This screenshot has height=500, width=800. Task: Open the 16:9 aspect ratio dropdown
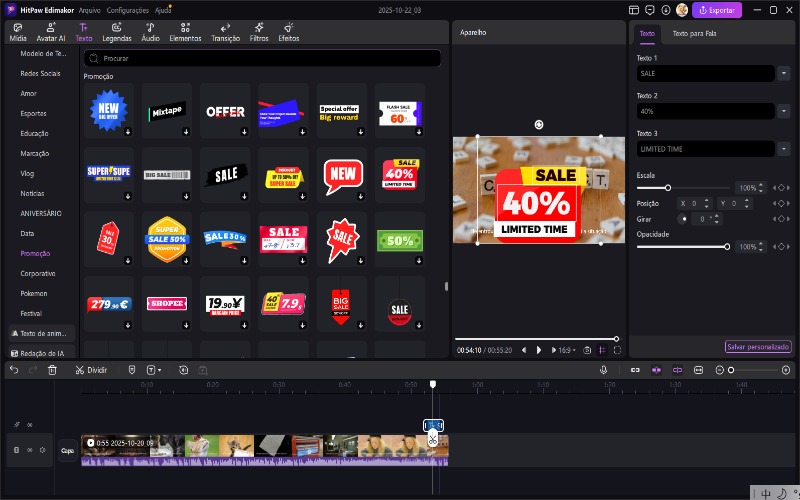click(565, 350)
